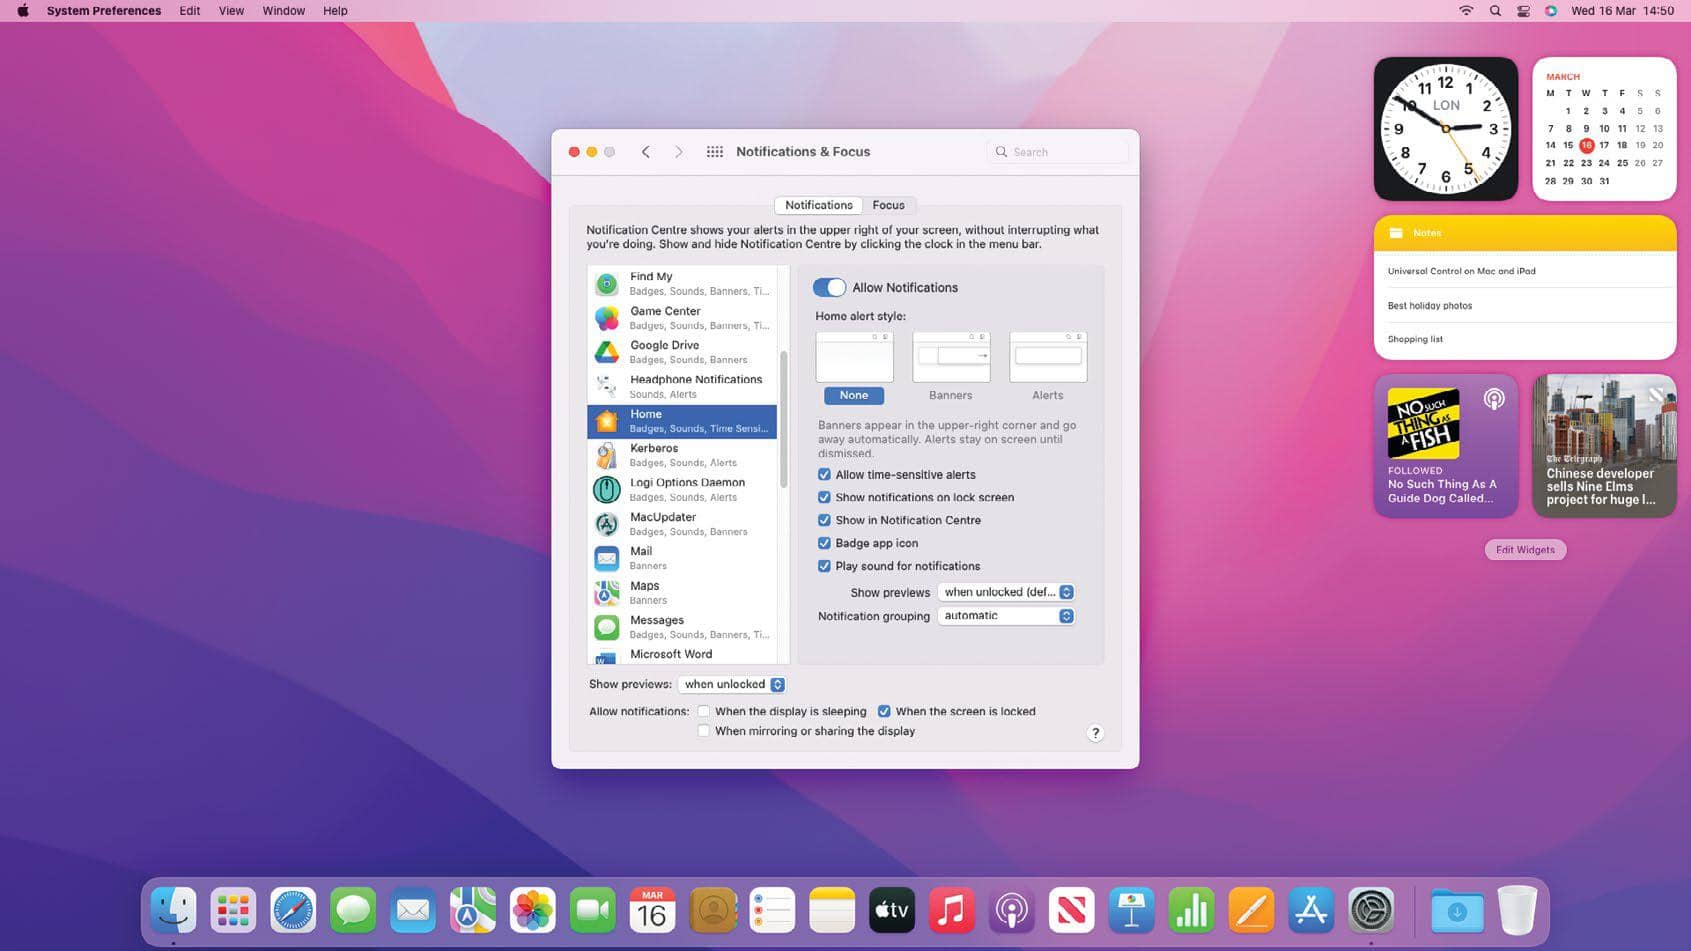Screen dimensions: 1691x951
Task: Select Google Drive in app list
Action: (x=682, y=352)
